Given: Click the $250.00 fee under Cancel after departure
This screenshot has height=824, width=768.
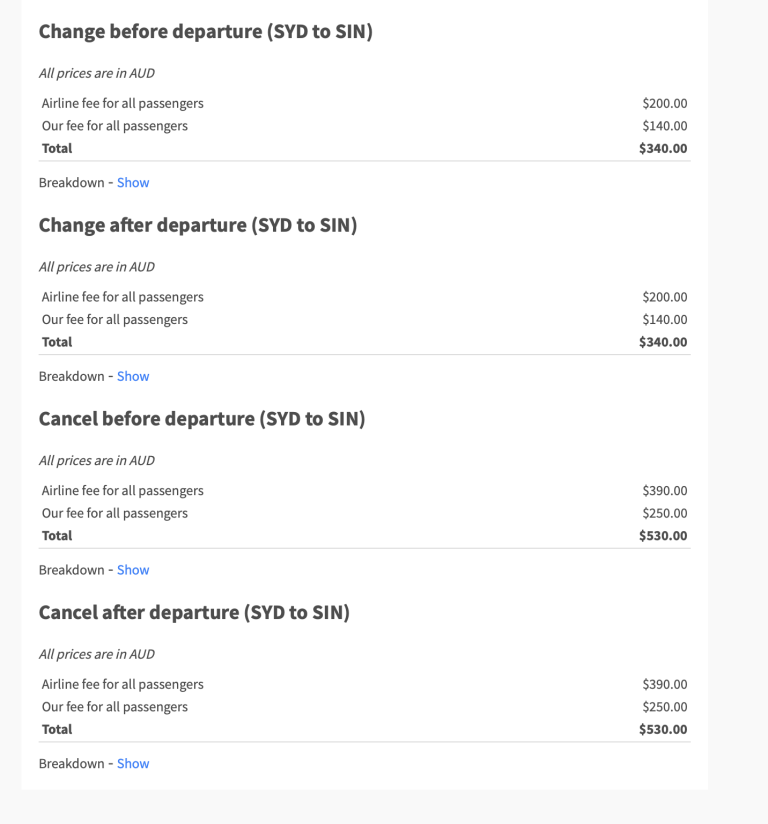Looking at the screenshot, I should pos(665,707).
